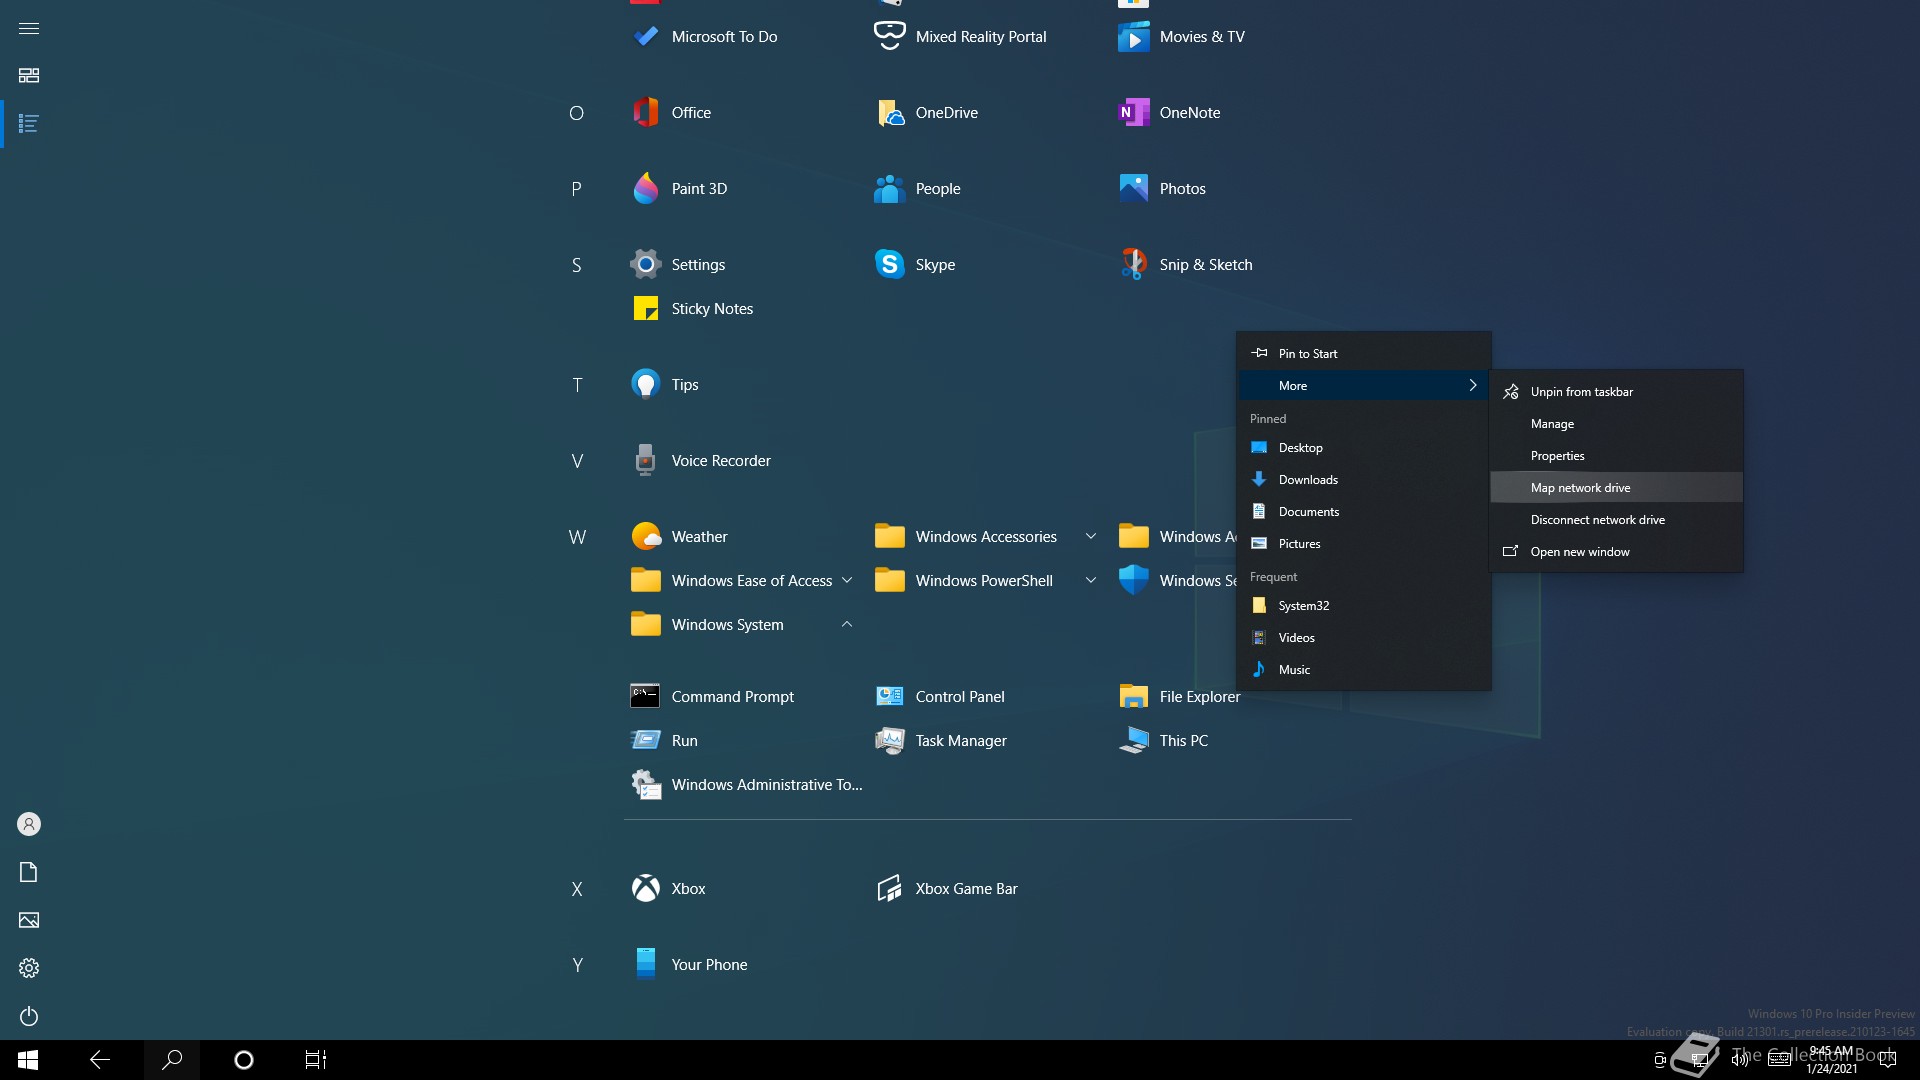1920x1080 pixels.
Task: Launch Your Phone app
Action: coord(690,965)
